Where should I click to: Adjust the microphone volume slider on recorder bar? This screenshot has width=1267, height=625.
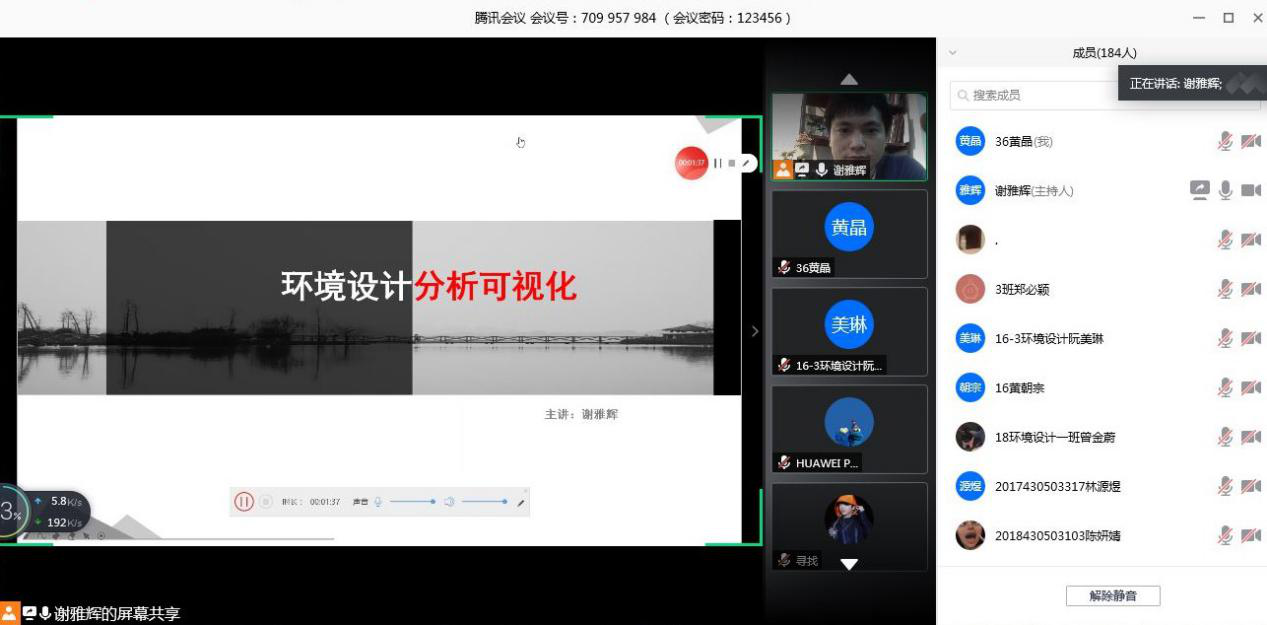pos(412,502)
